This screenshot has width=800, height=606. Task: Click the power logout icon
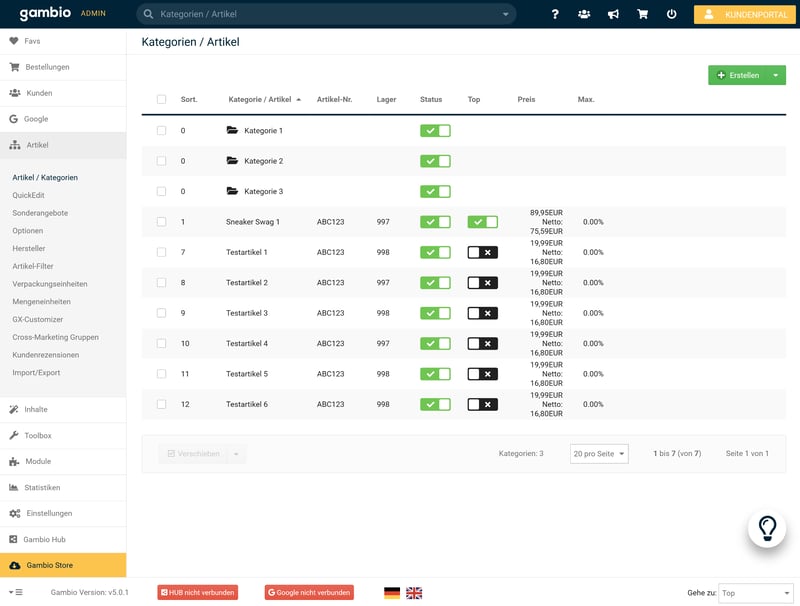coord(671,15)
